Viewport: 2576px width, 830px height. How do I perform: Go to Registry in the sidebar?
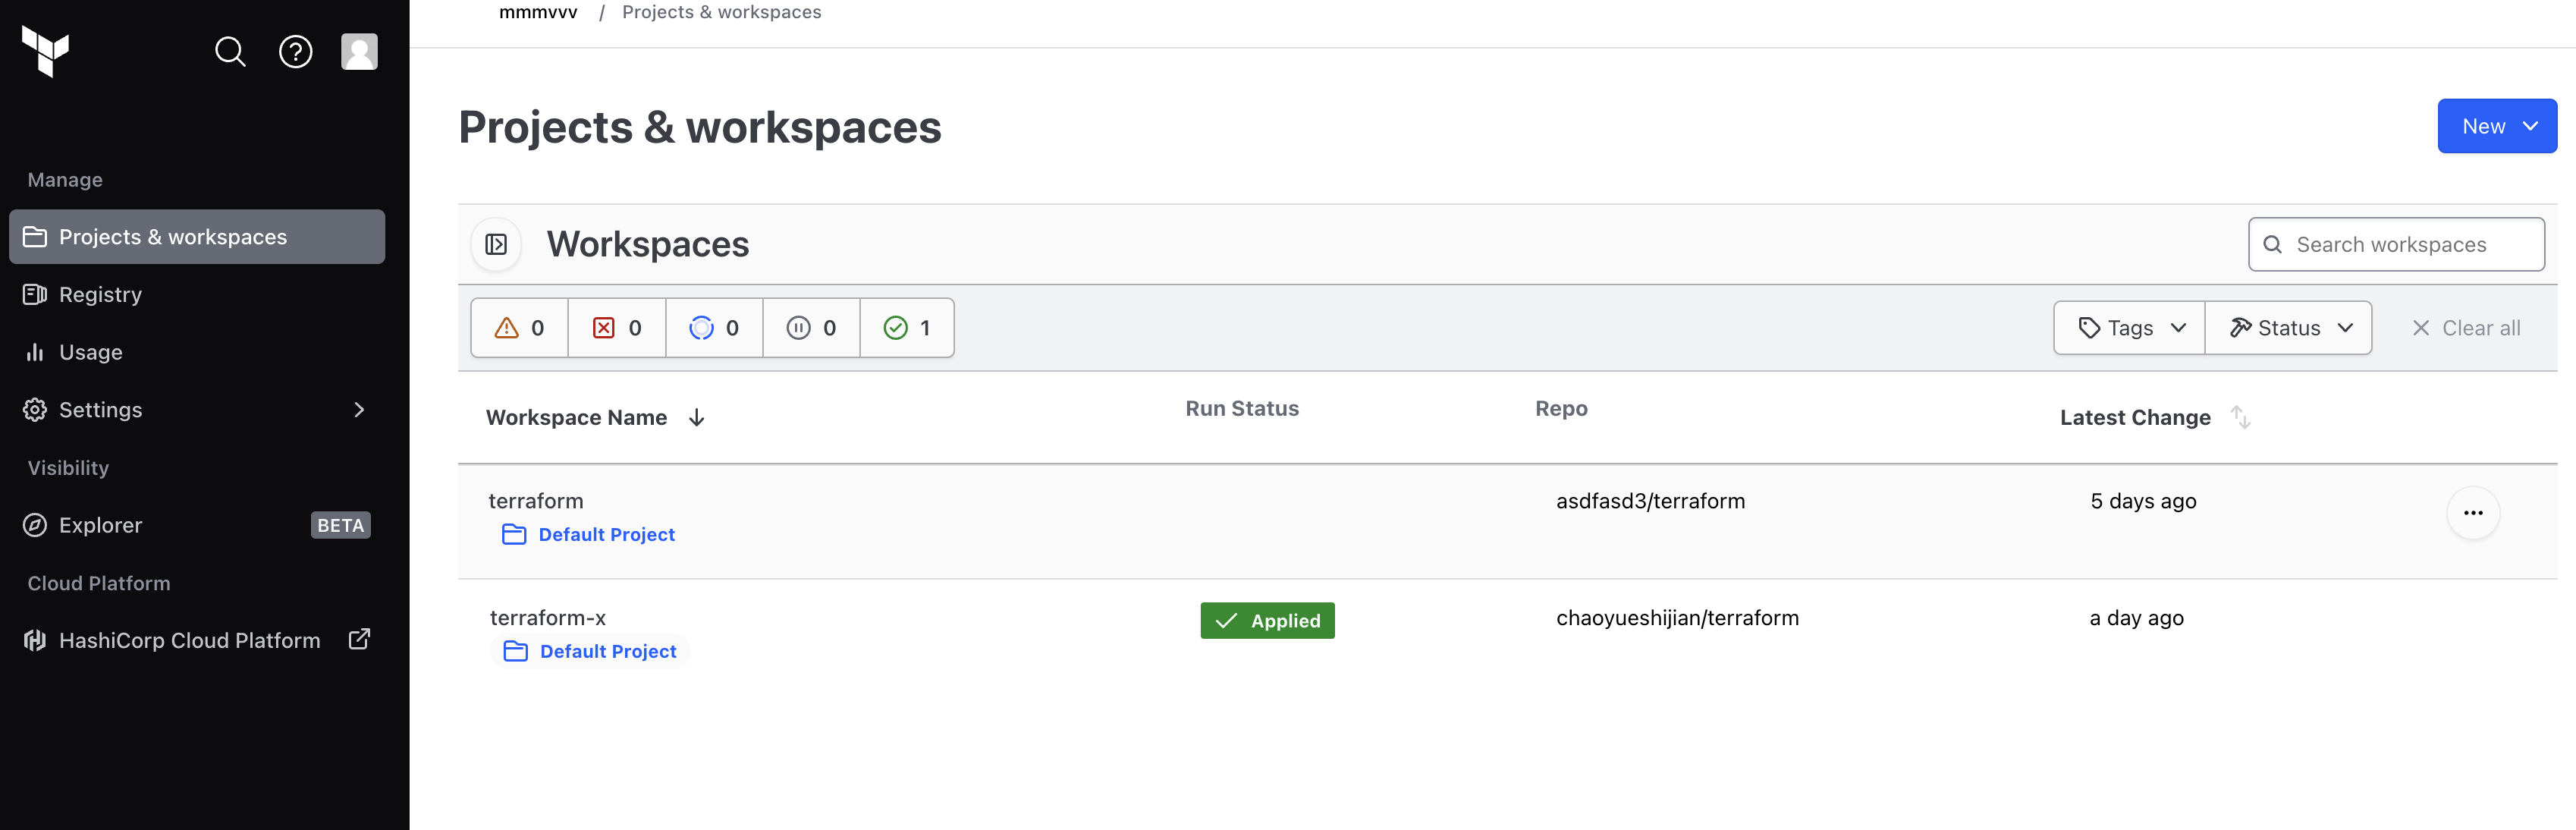pyautogui.click(x=100, y=295)
